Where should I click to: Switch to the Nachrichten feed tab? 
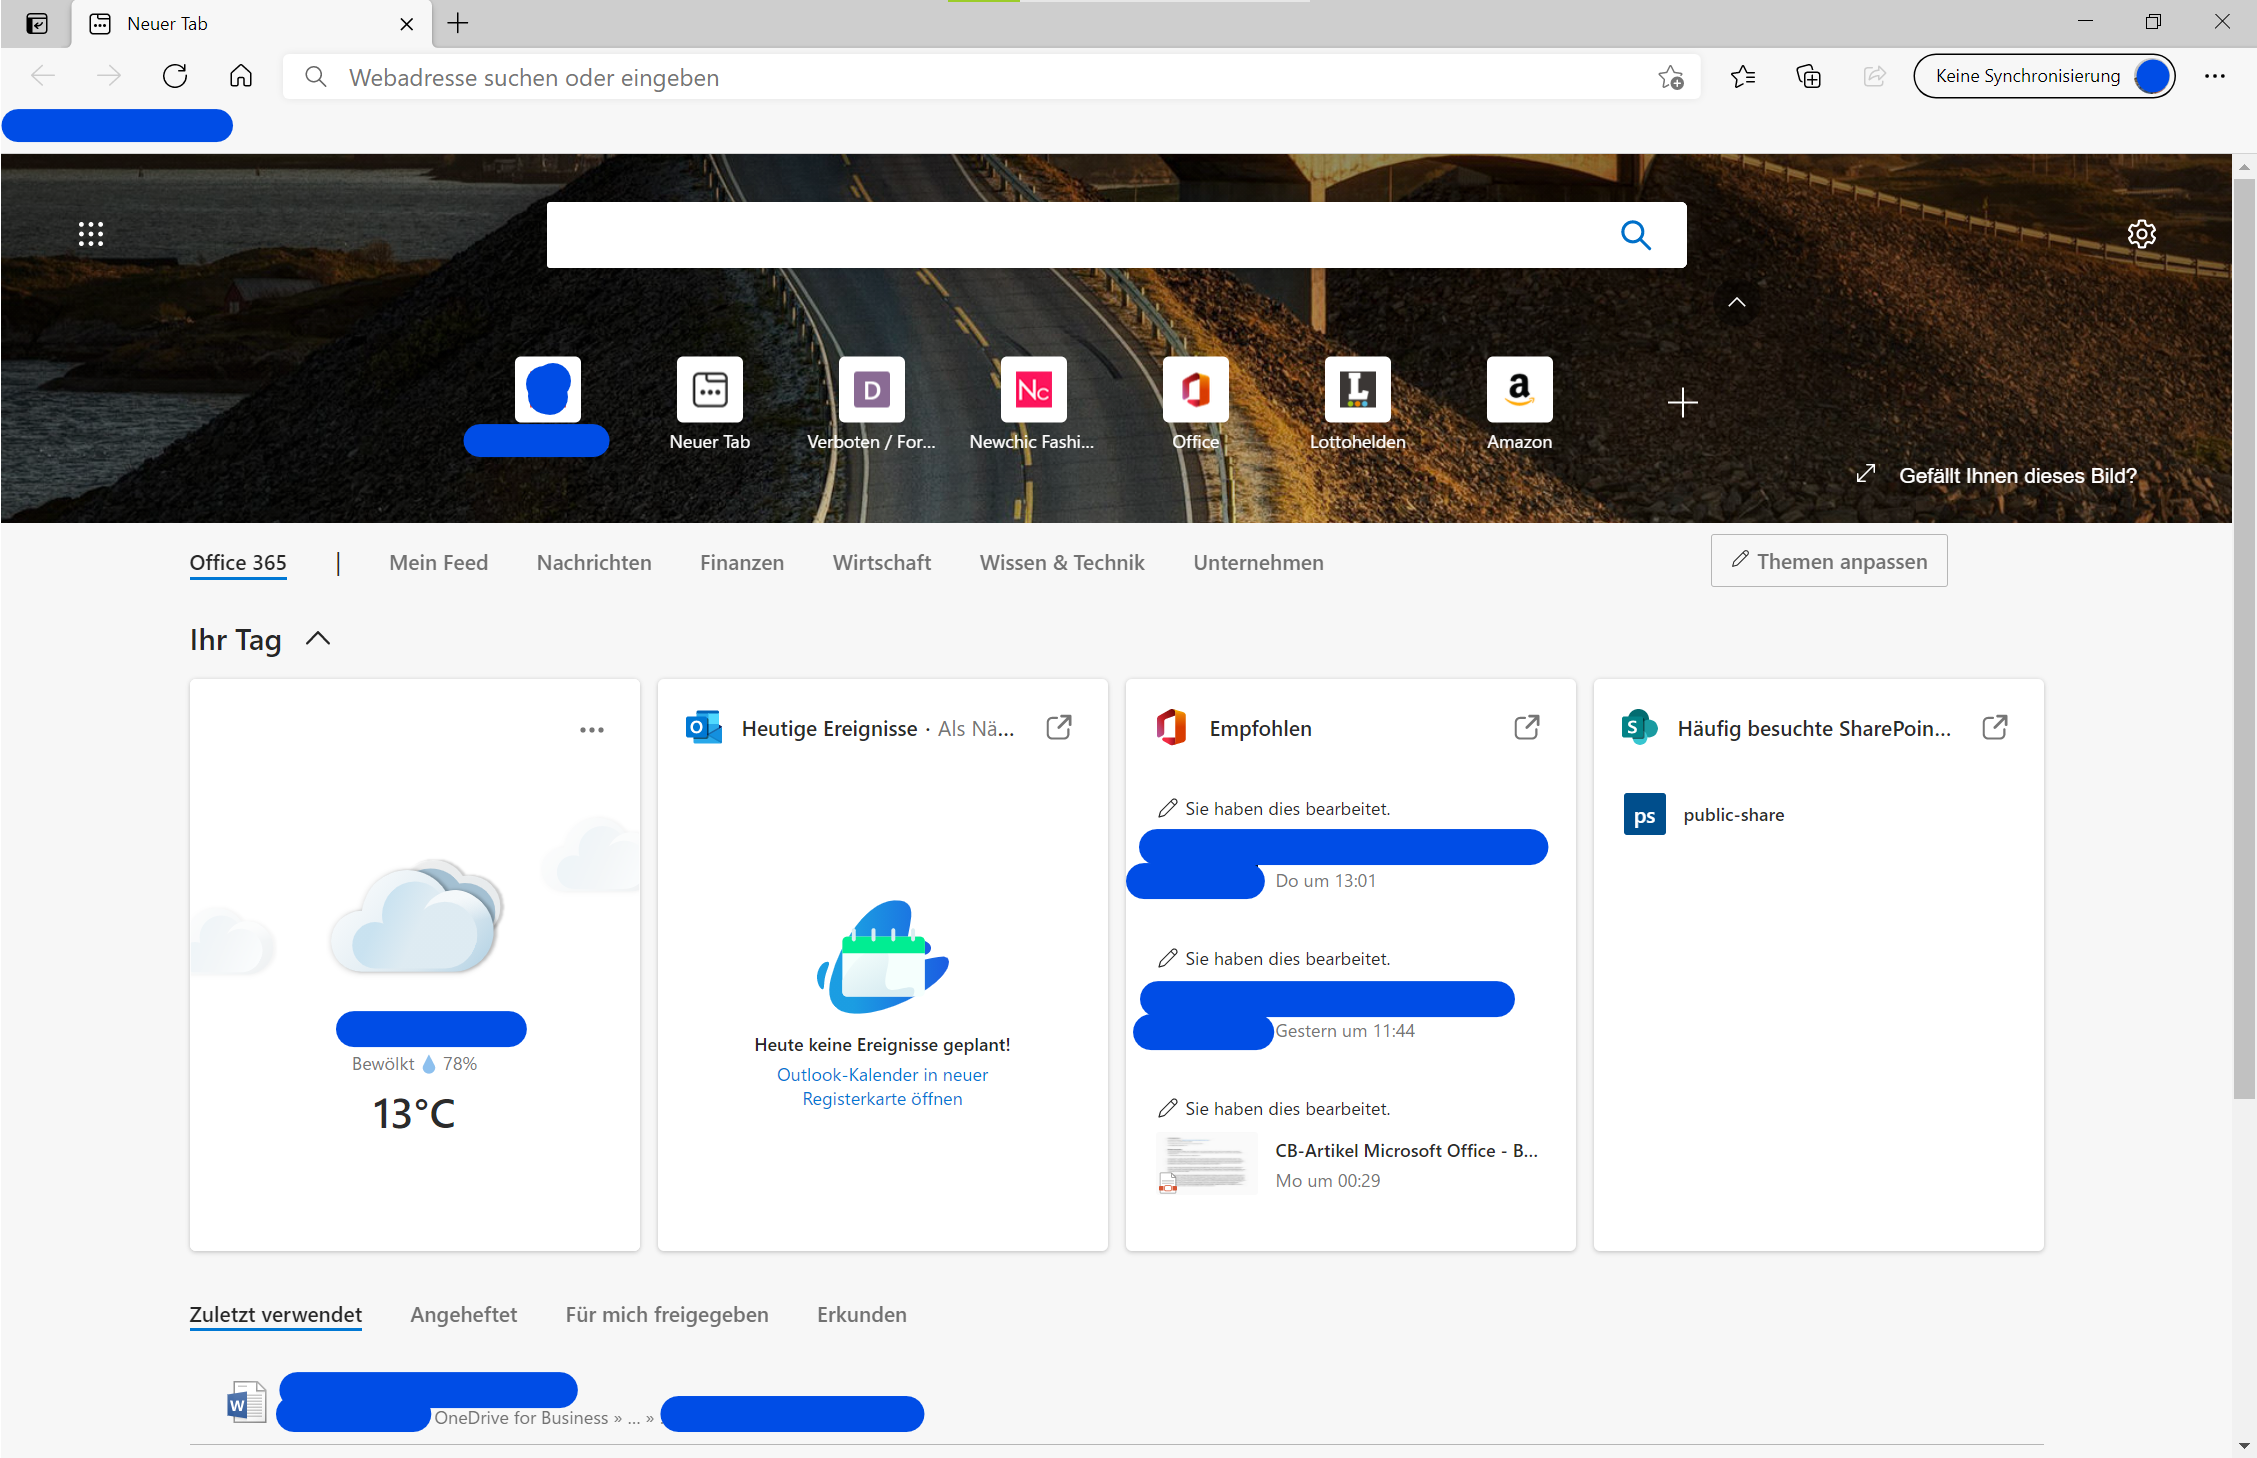point(594,563)
